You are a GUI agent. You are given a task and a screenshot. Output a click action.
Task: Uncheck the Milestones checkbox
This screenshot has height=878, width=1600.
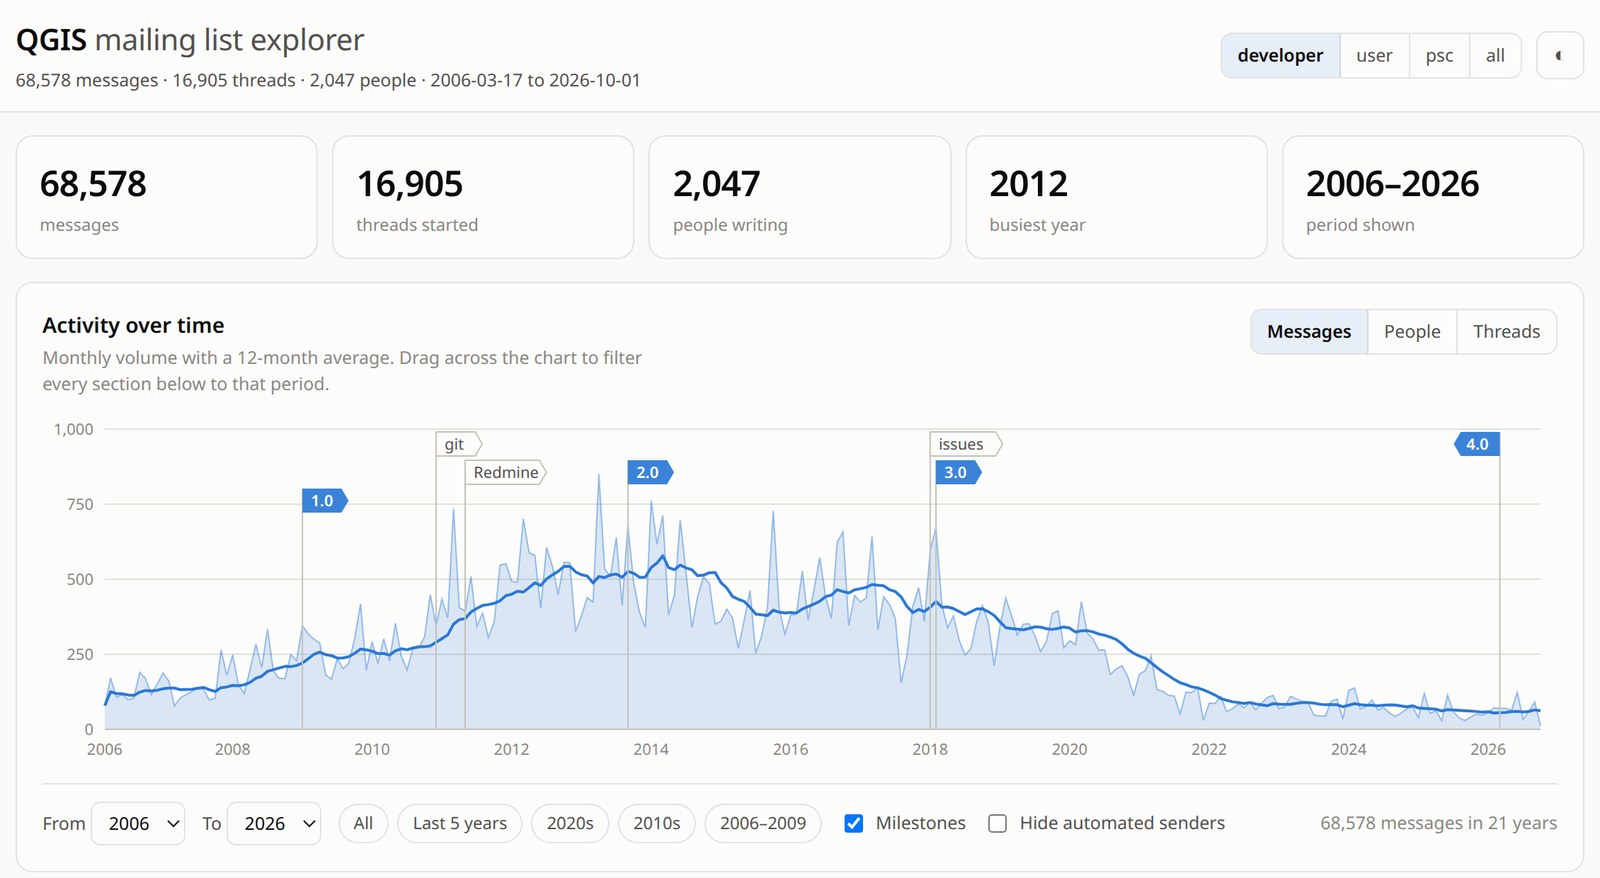pos(854,823)
